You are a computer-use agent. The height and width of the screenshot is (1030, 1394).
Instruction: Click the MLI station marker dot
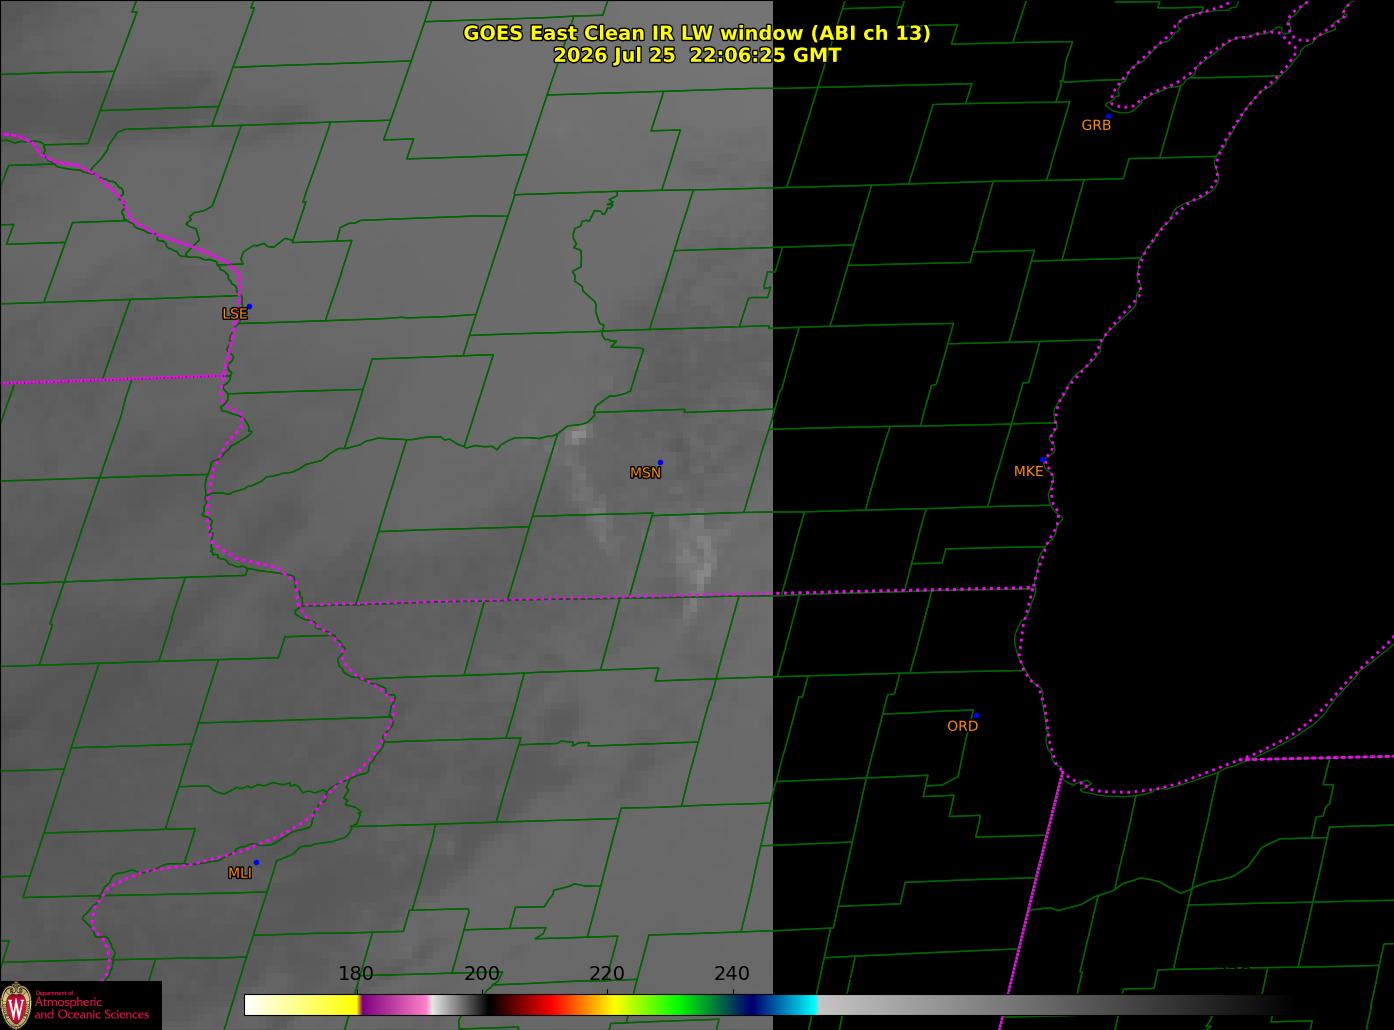pyautogui.click(x=256, y=862)
